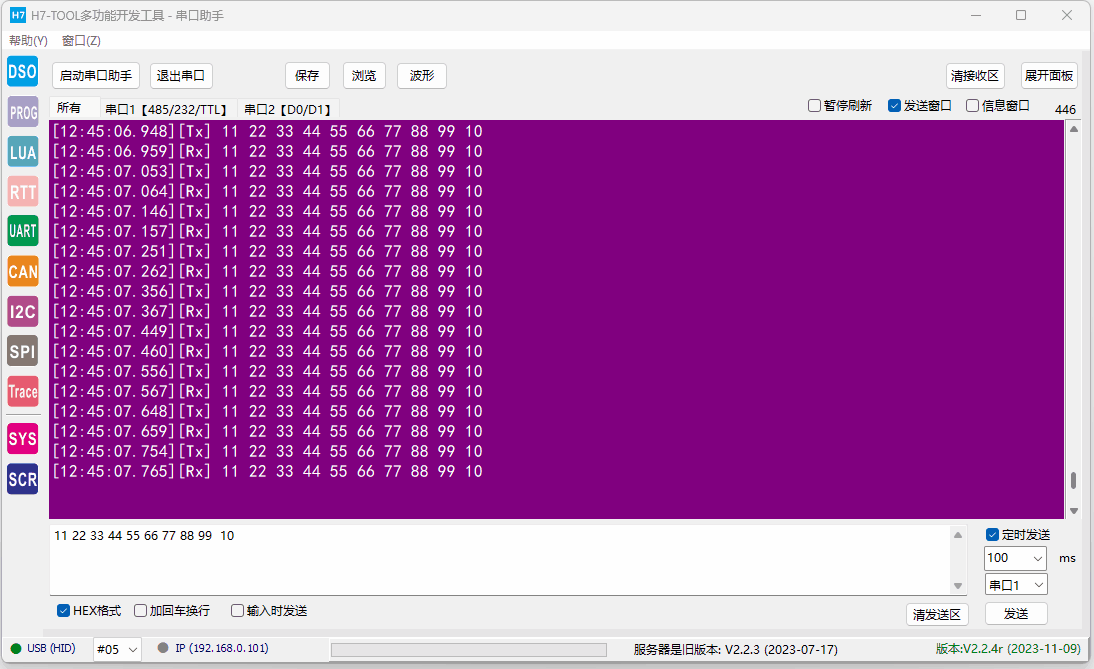Uncheck the HEX格式 checkbox
This screenshot has height=669, width=1094.
[x=63, y=611]
